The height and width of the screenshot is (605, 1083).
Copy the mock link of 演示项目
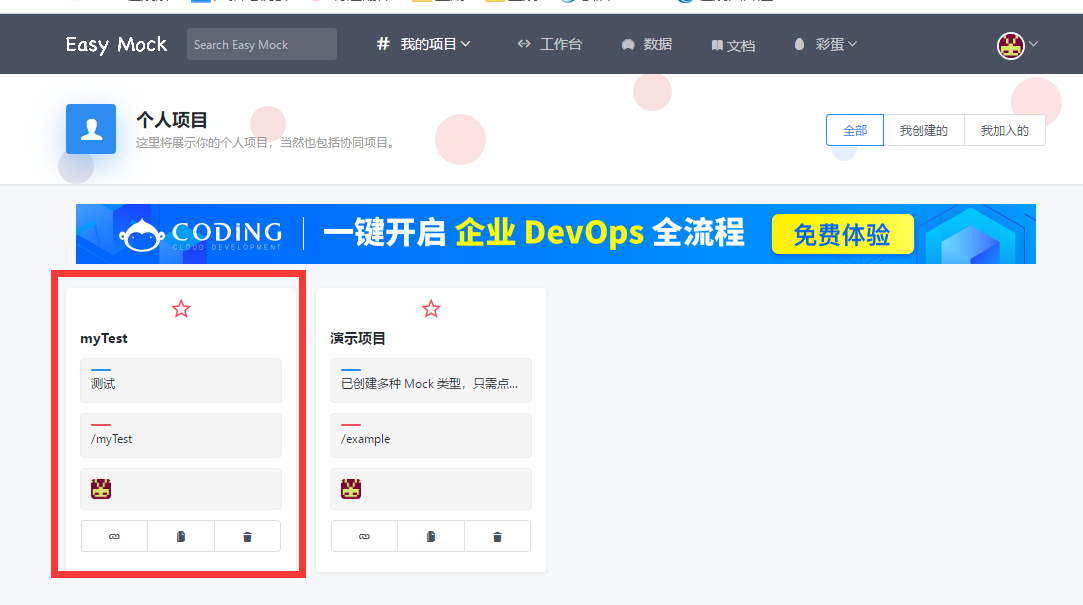point(364,536)
